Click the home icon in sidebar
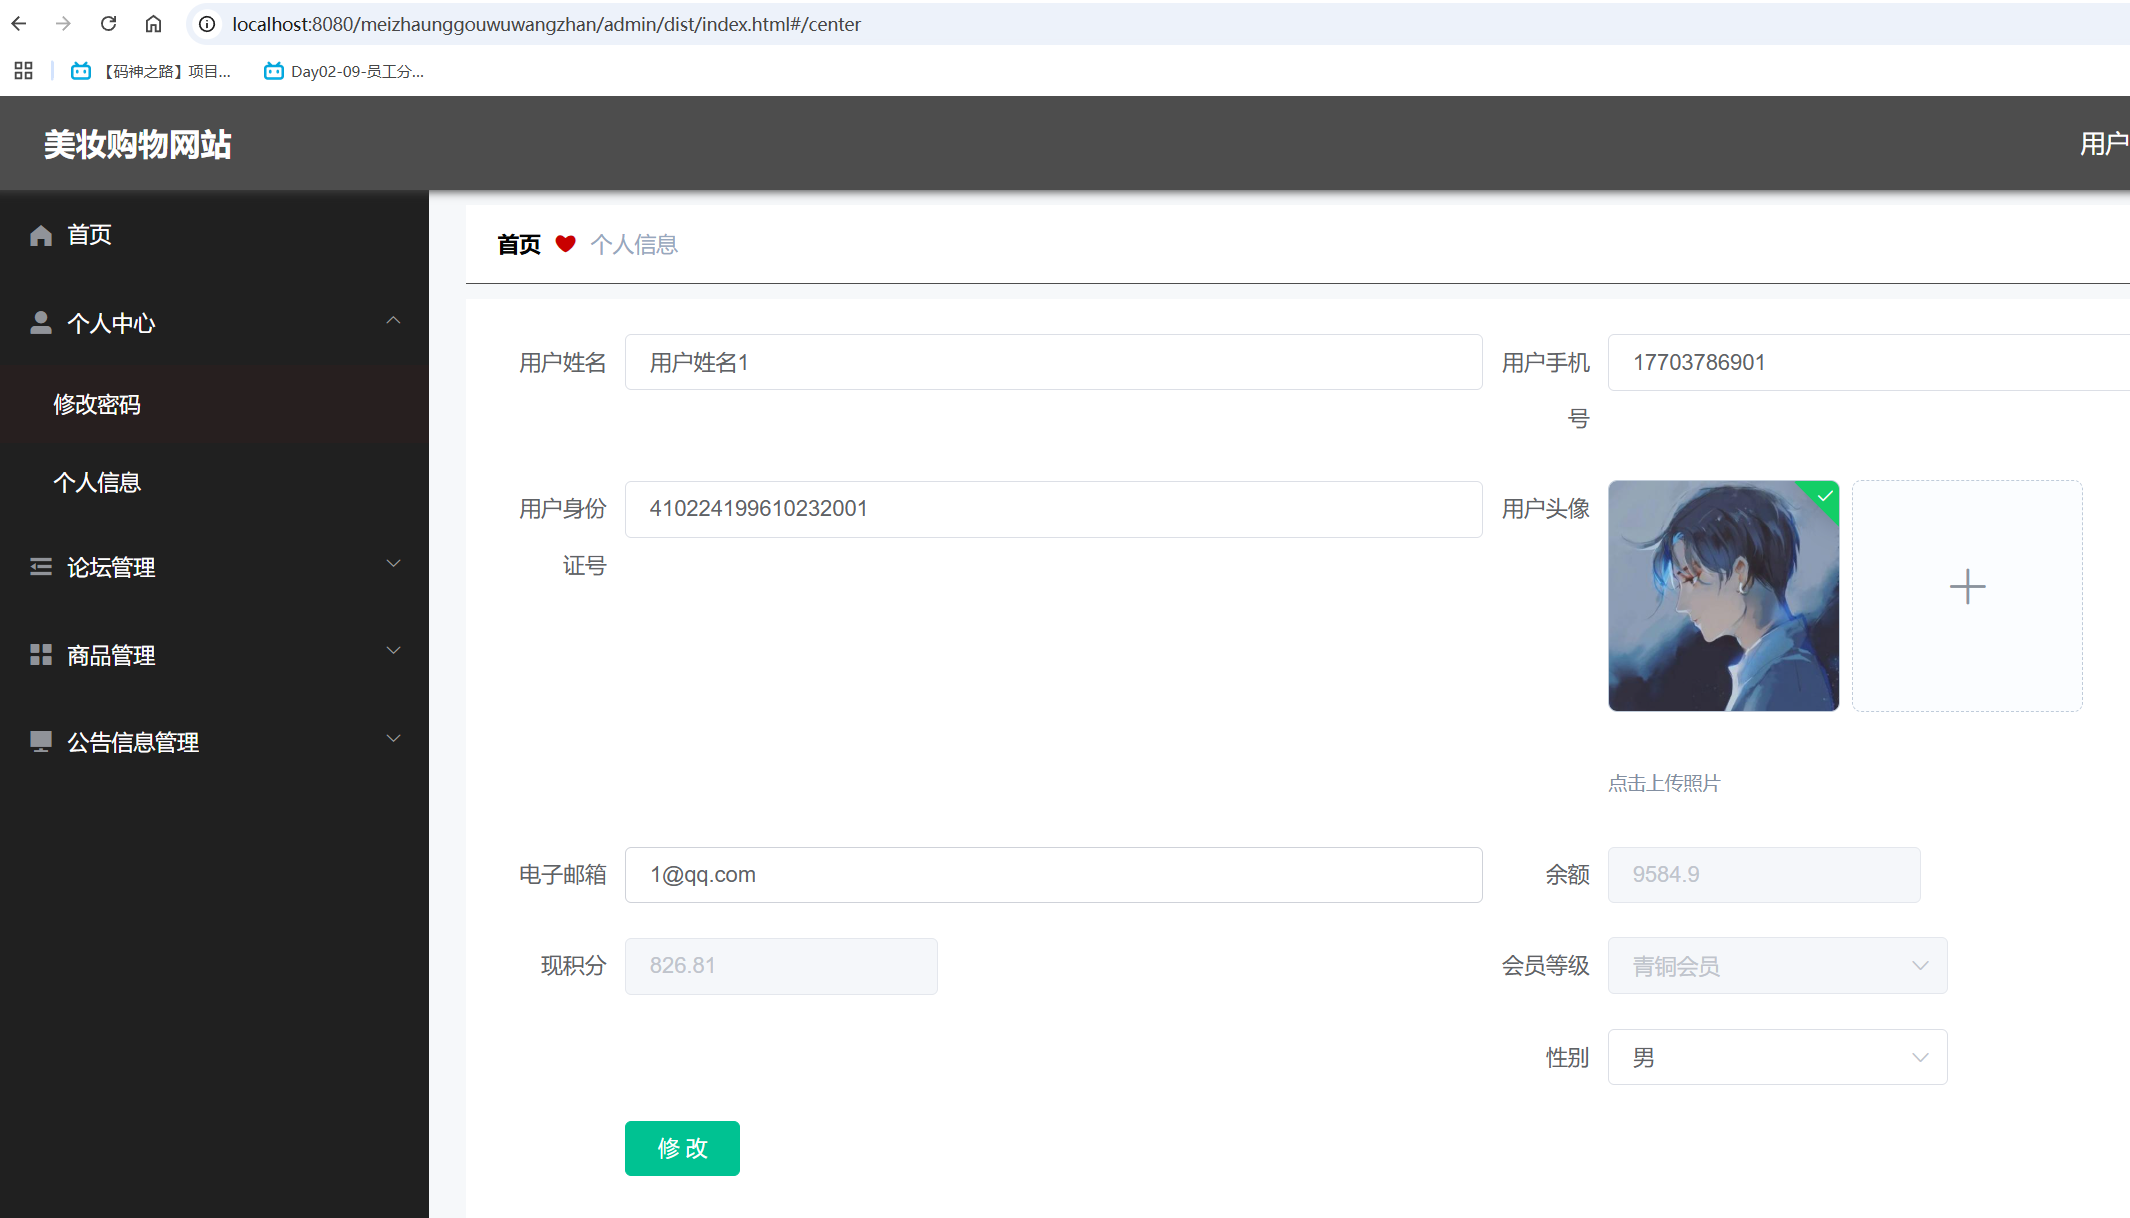The height and width of the screenshot is (1218, 2130). [41, 235]
